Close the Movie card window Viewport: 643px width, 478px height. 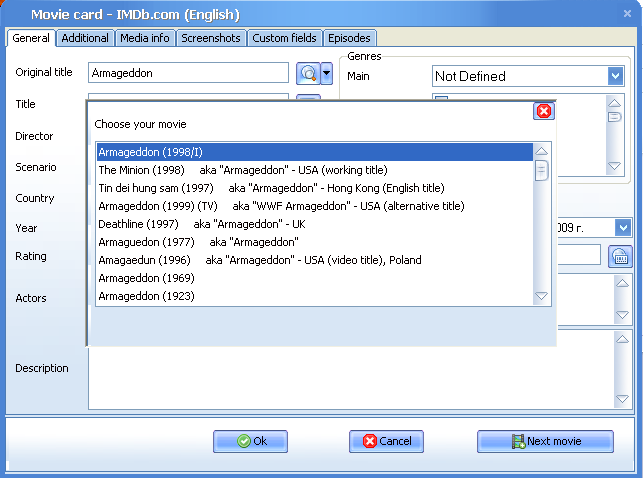click(627, 14)
